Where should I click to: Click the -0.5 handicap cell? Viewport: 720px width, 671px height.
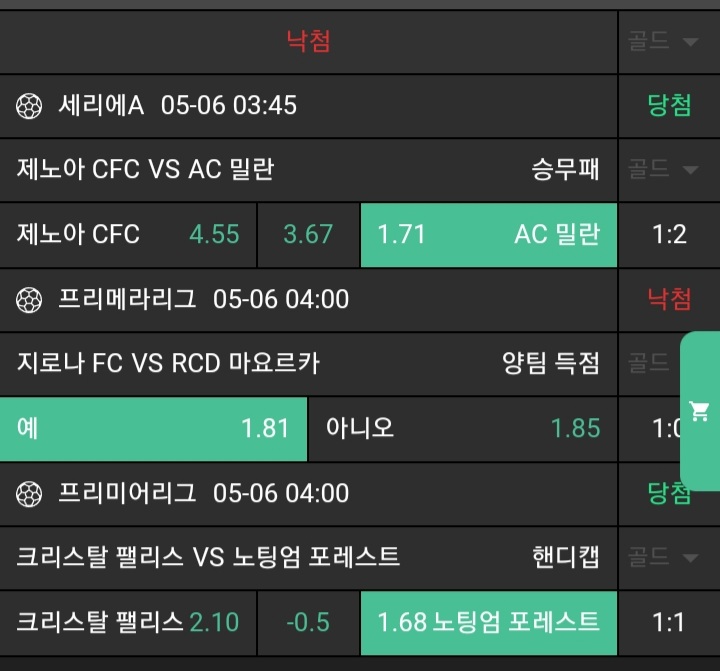pyautogui.click(x=308, y=622)
